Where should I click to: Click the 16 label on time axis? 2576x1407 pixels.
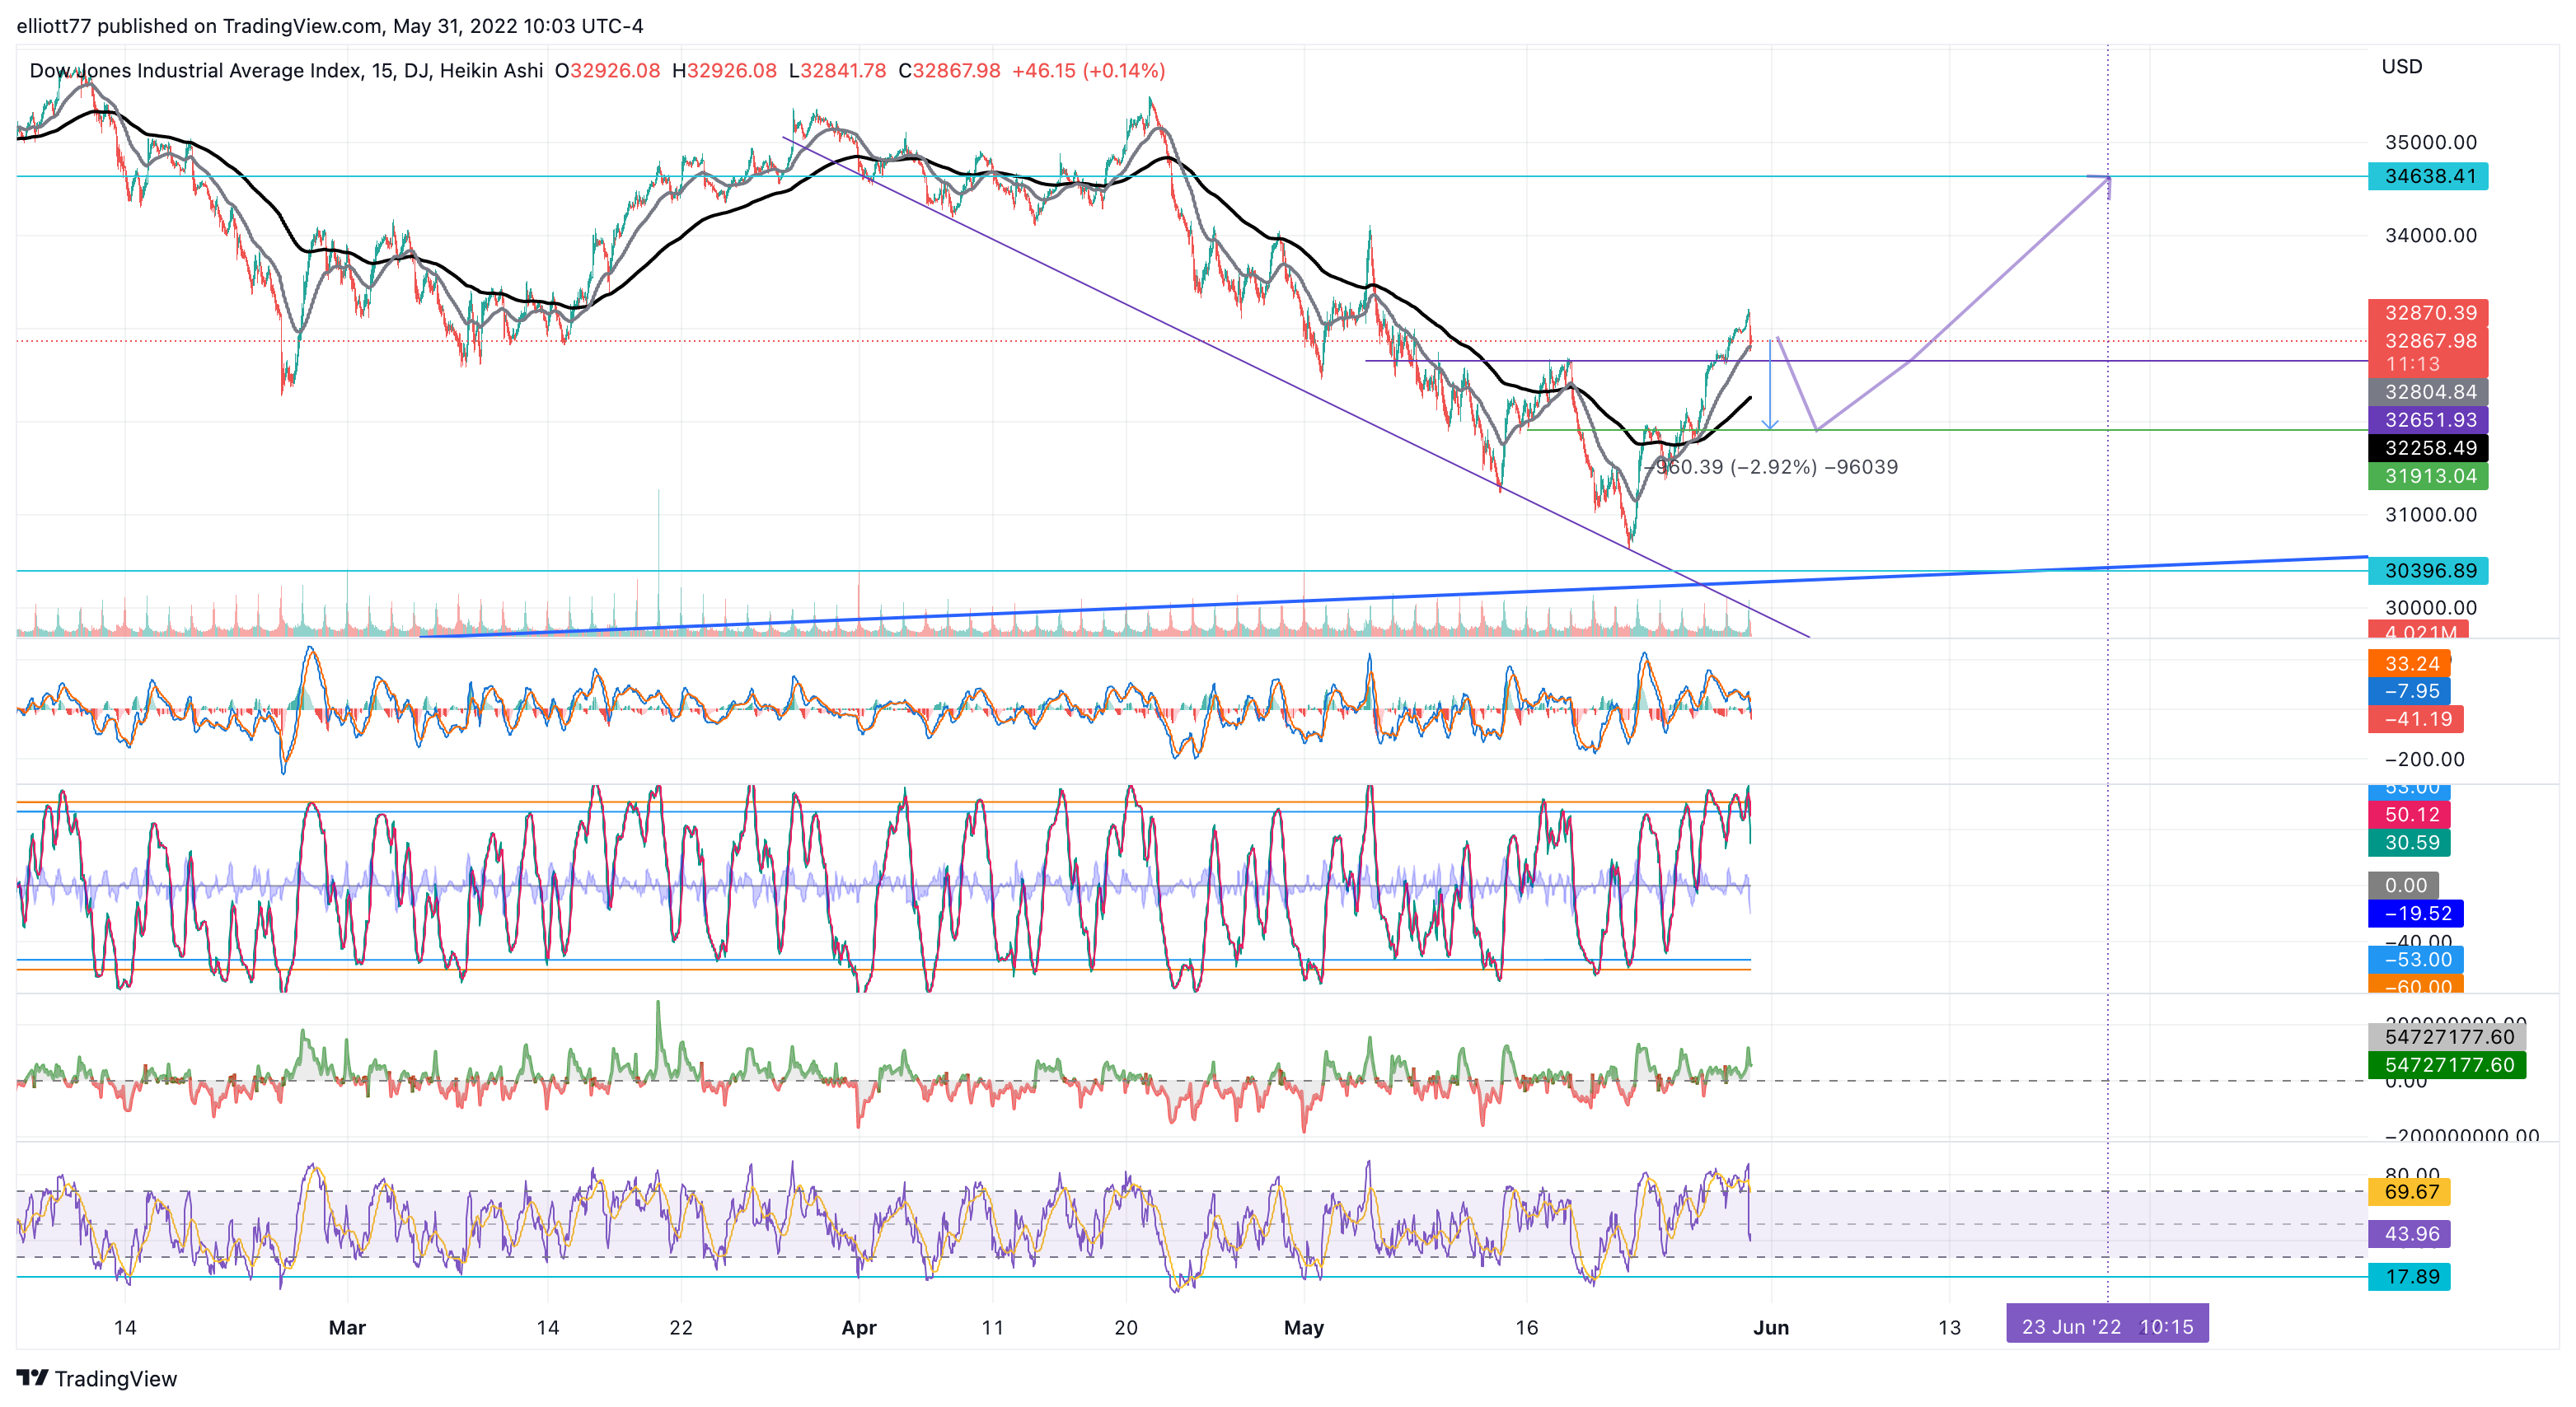pyautogui.click(x=1526, y=1328)
